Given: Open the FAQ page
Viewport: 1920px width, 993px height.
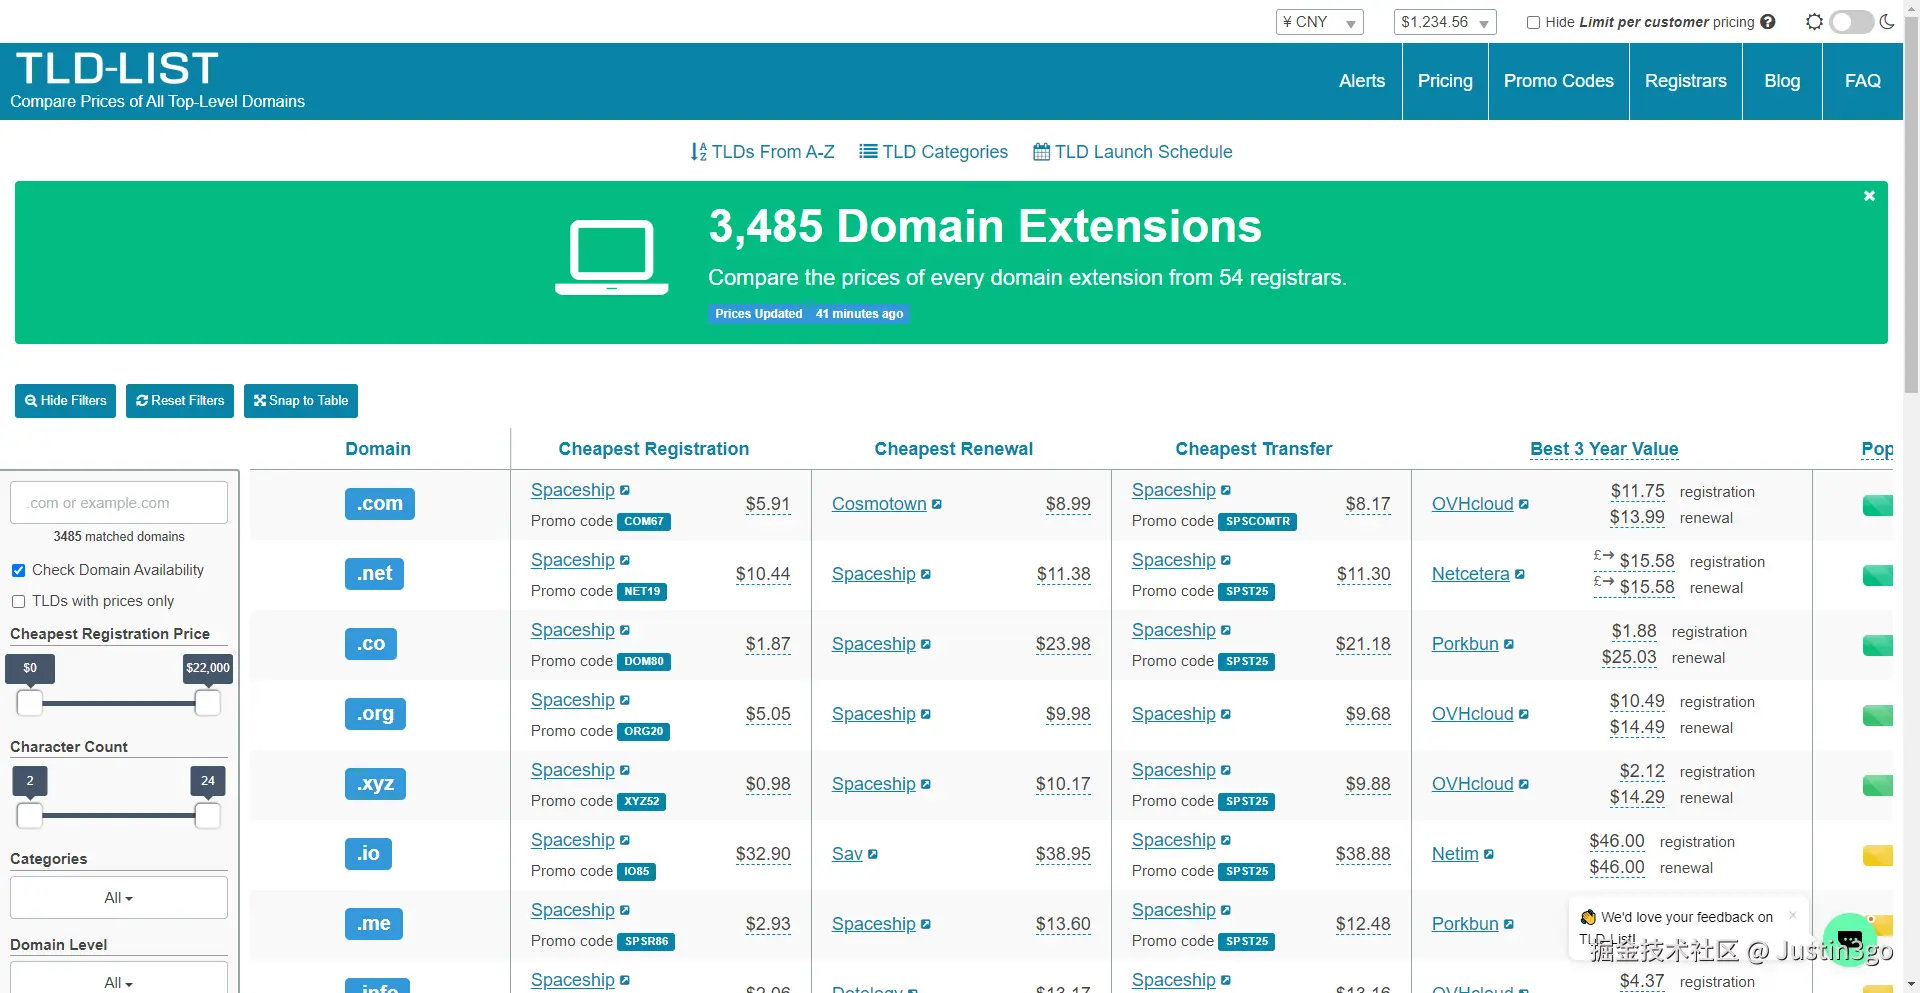Looking at the screenshot, I should point(1863,81).
